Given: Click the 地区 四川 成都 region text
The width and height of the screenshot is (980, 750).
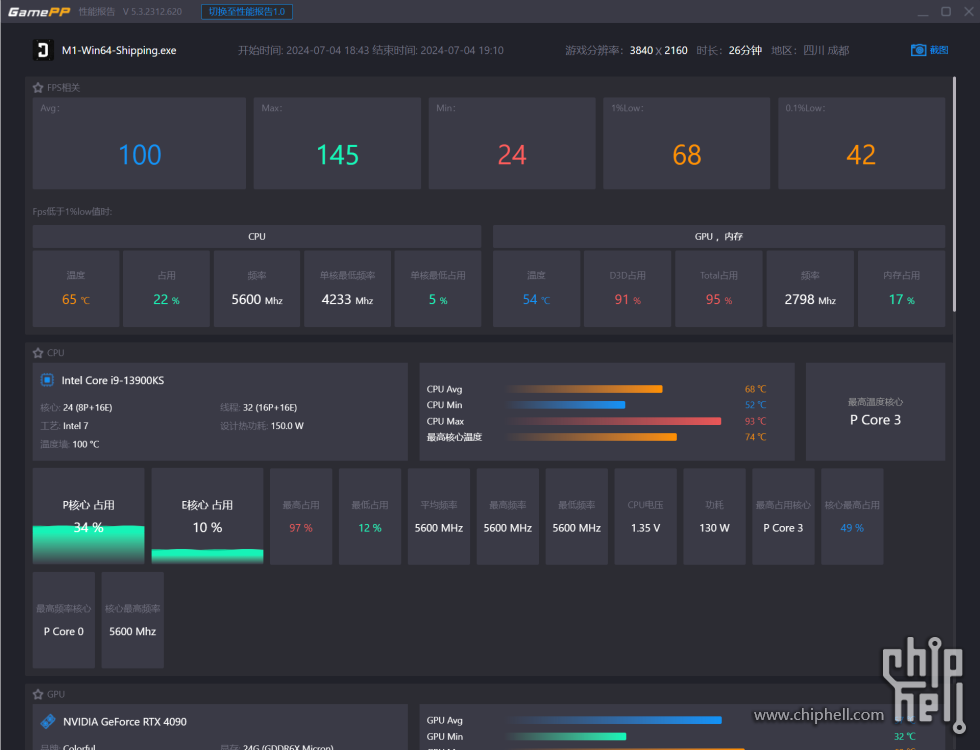Looking at the screenshot, I should (x=810, y=51).
